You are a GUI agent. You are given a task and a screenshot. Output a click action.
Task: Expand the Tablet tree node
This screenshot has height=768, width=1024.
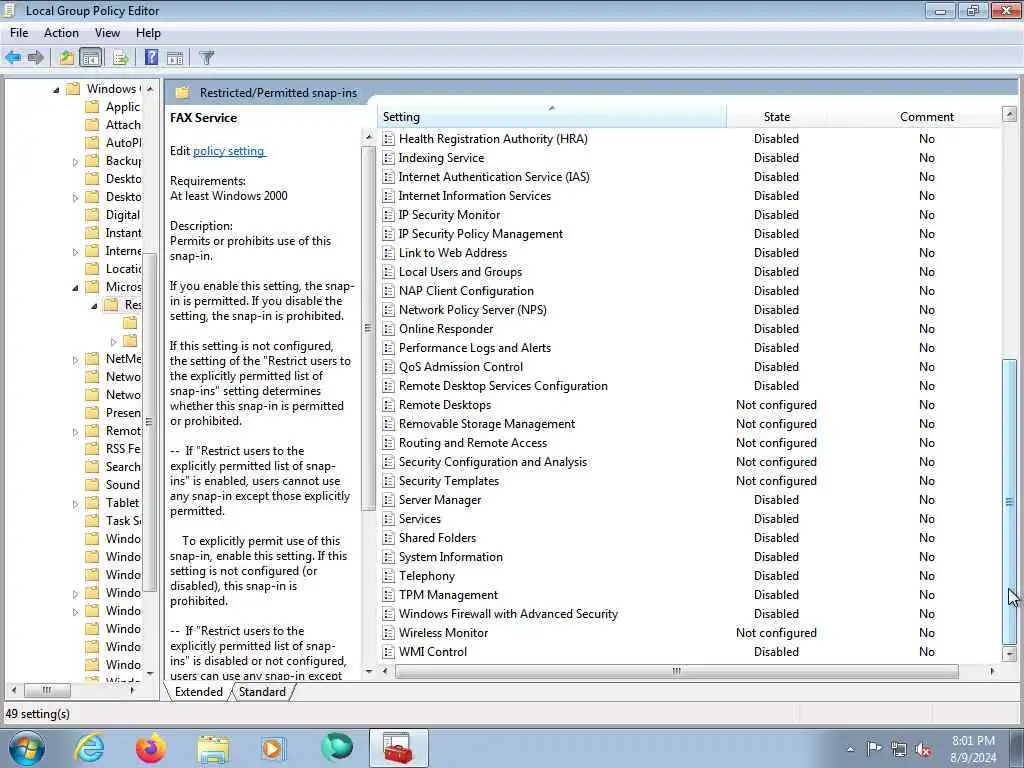click(x=75, y=504)
